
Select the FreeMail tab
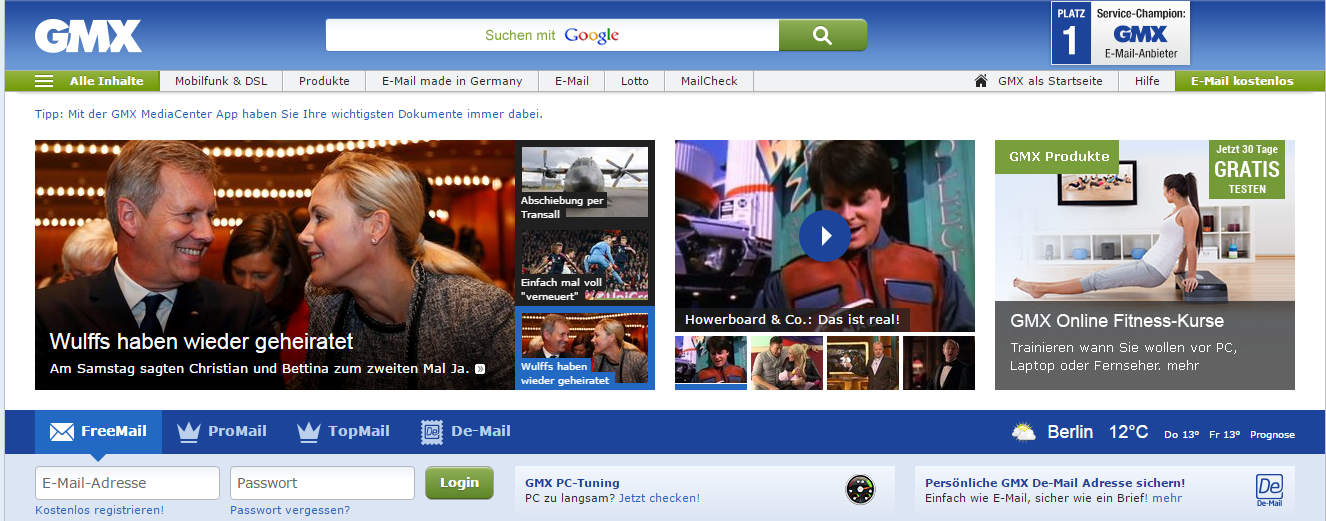point(99,432)
